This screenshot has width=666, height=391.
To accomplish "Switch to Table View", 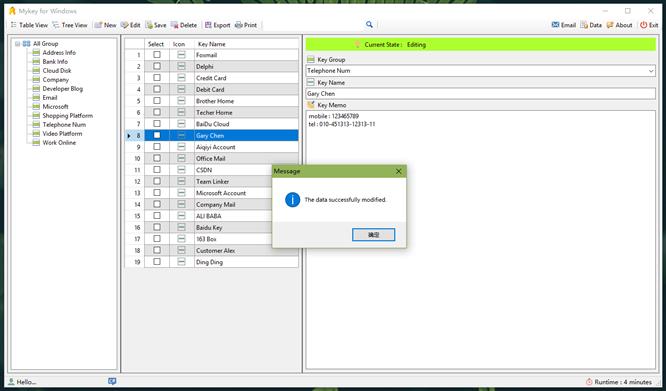I will [29, 25].
